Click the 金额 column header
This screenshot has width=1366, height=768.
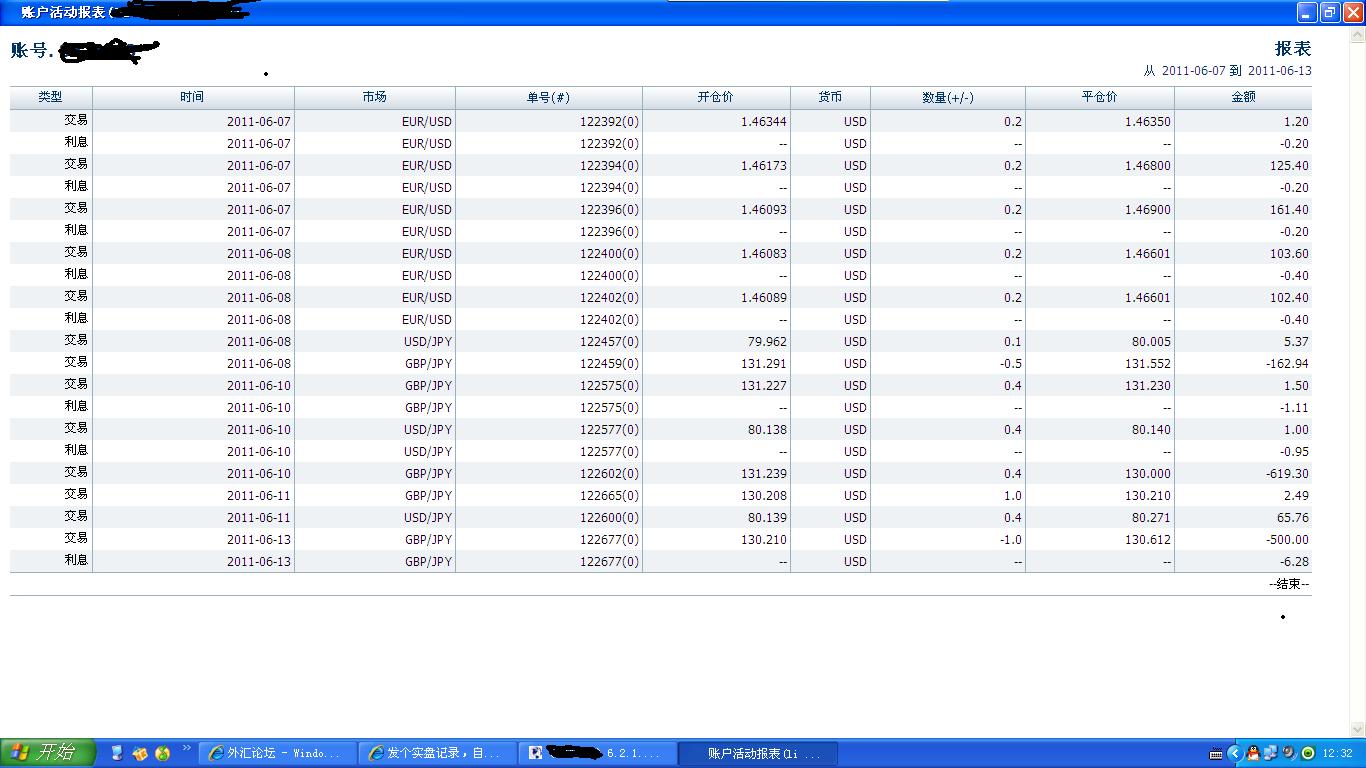coord(1243,97)
